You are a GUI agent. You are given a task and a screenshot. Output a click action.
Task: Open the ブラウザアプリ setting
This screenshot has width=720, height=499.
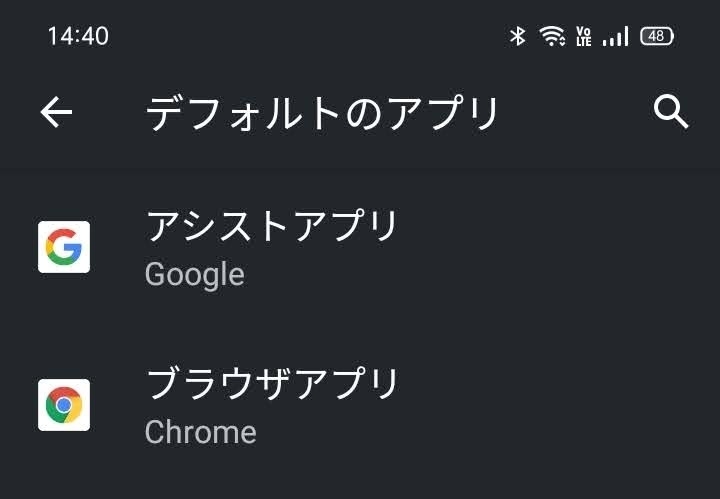click(x=272, y=385)
